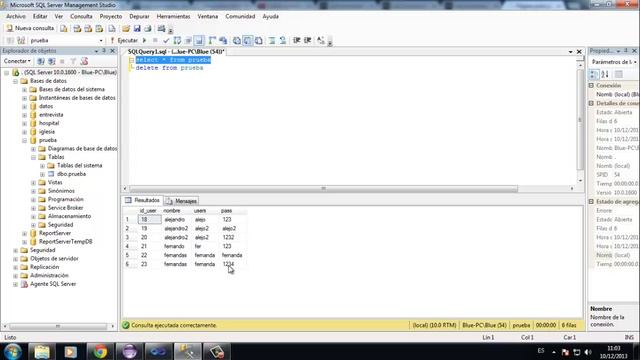Viewport: 640px width, 360px height.
Task: Start debugging with the green arrow
Action: pos(144,40)
